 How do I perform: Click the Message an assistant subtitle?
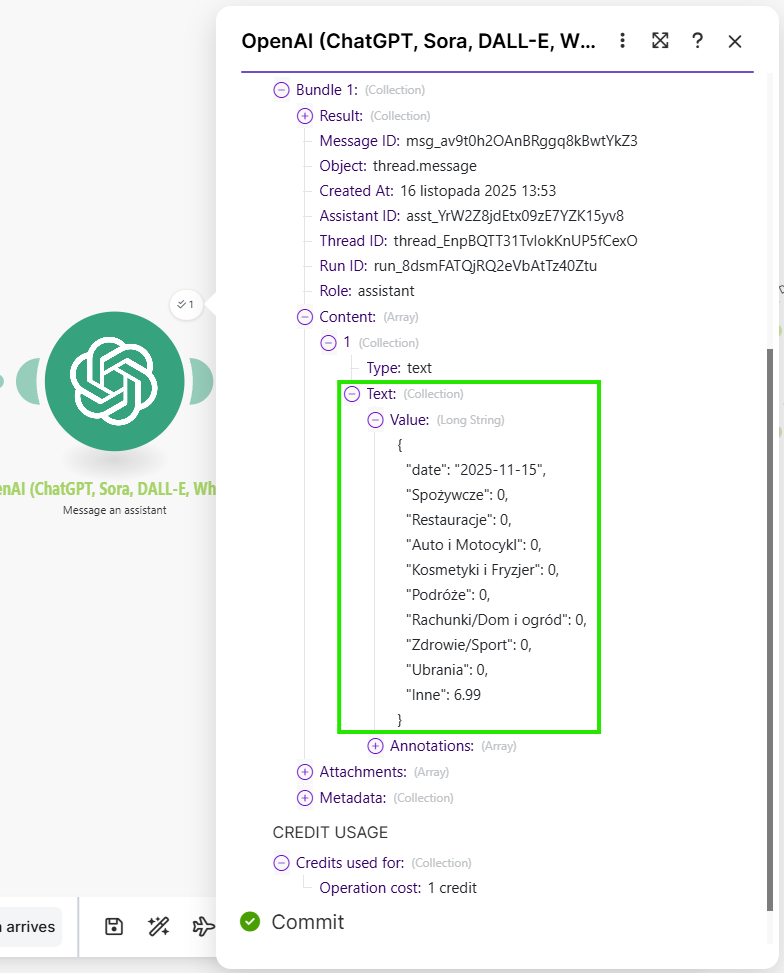[x=115, y=510]
